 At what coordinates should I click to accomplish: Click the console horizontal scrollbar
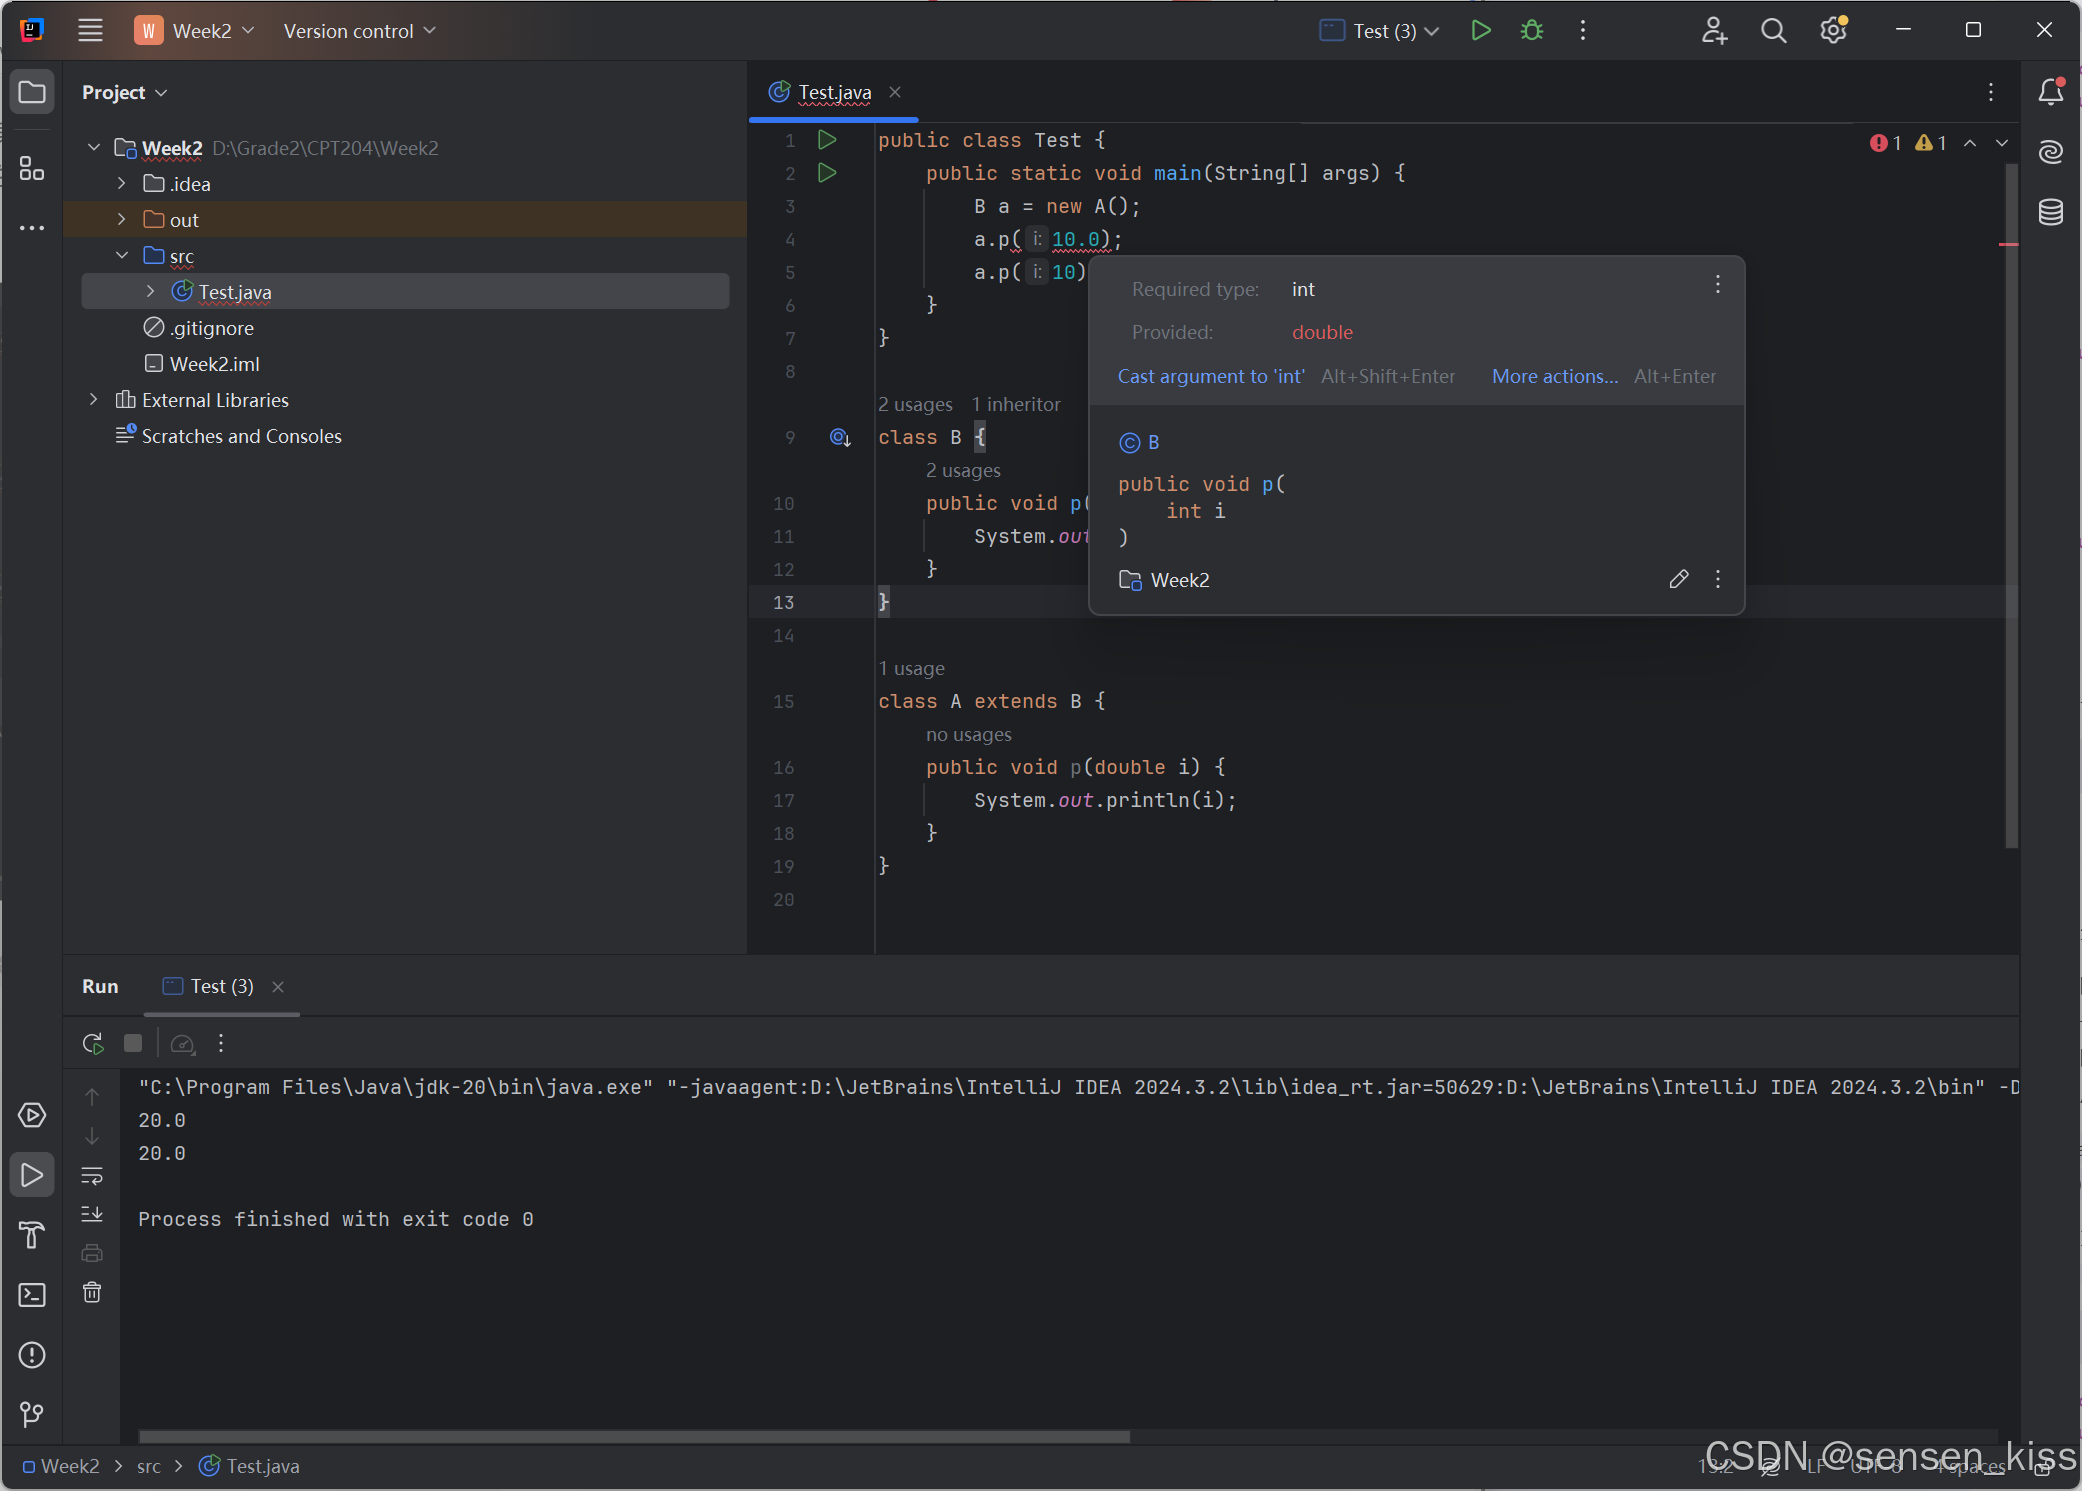click(x=634, y=1436)
